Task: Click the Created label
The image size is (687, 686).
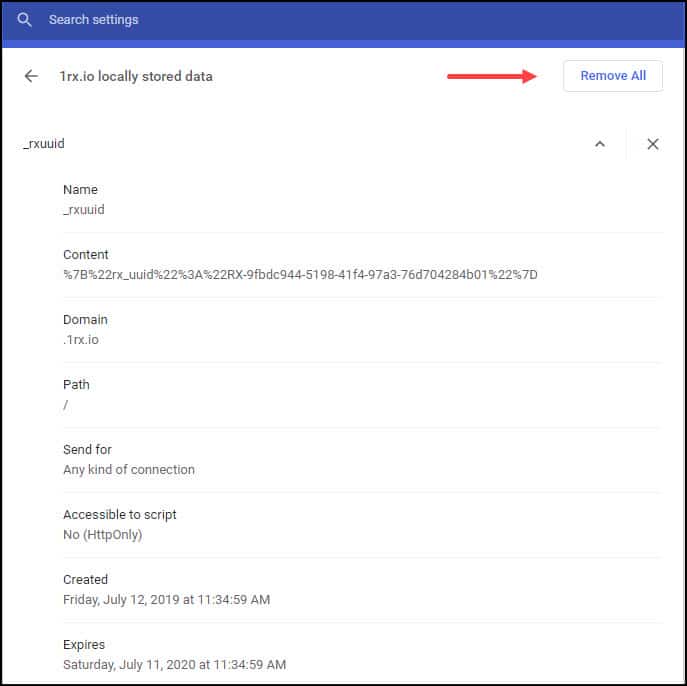Action: 85,580
